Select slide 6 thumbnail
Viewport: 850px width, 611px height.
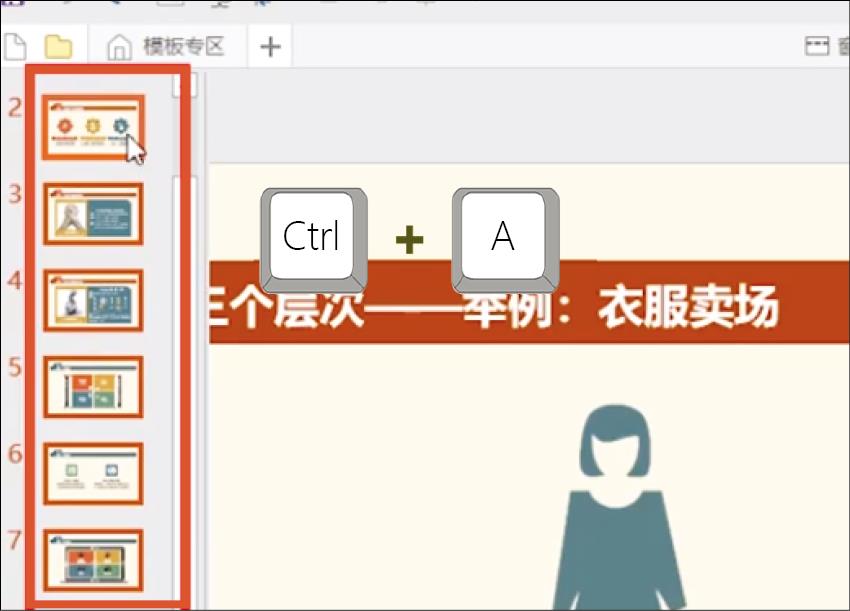click(93, 473)
